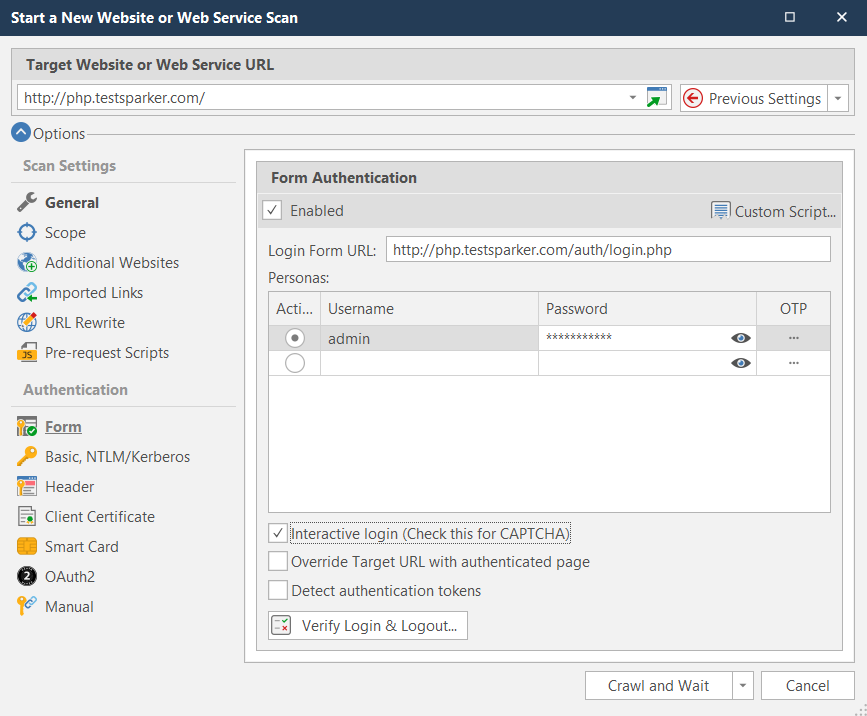Viewport: 867px width, 716px height.
Task: Expand the Previous Settings dropdown arrow
Action: (837, 97)
